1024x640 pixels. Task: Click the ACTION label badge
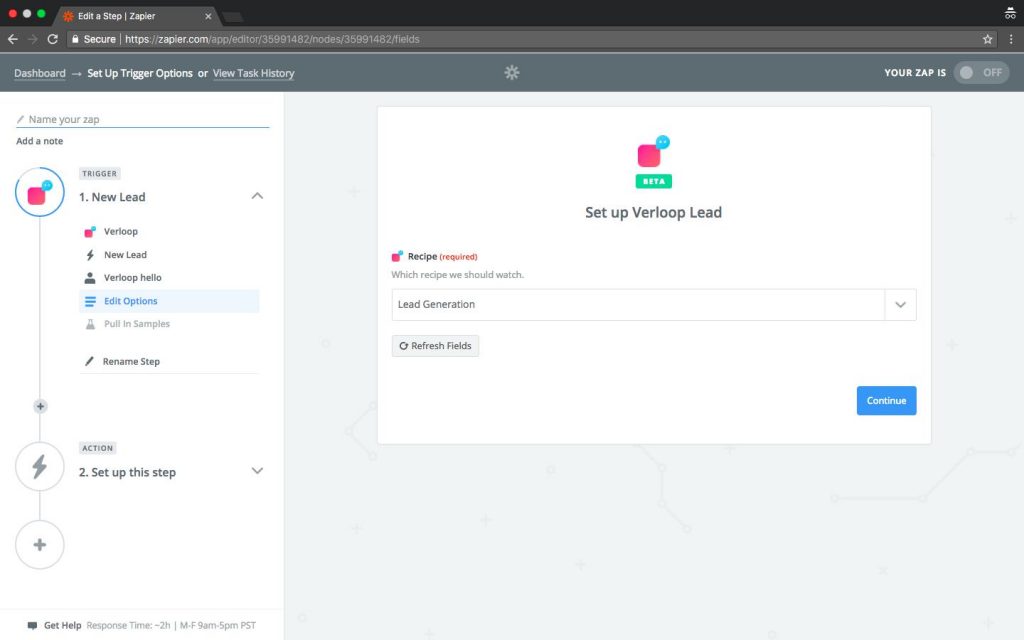(x=97, y=448)
